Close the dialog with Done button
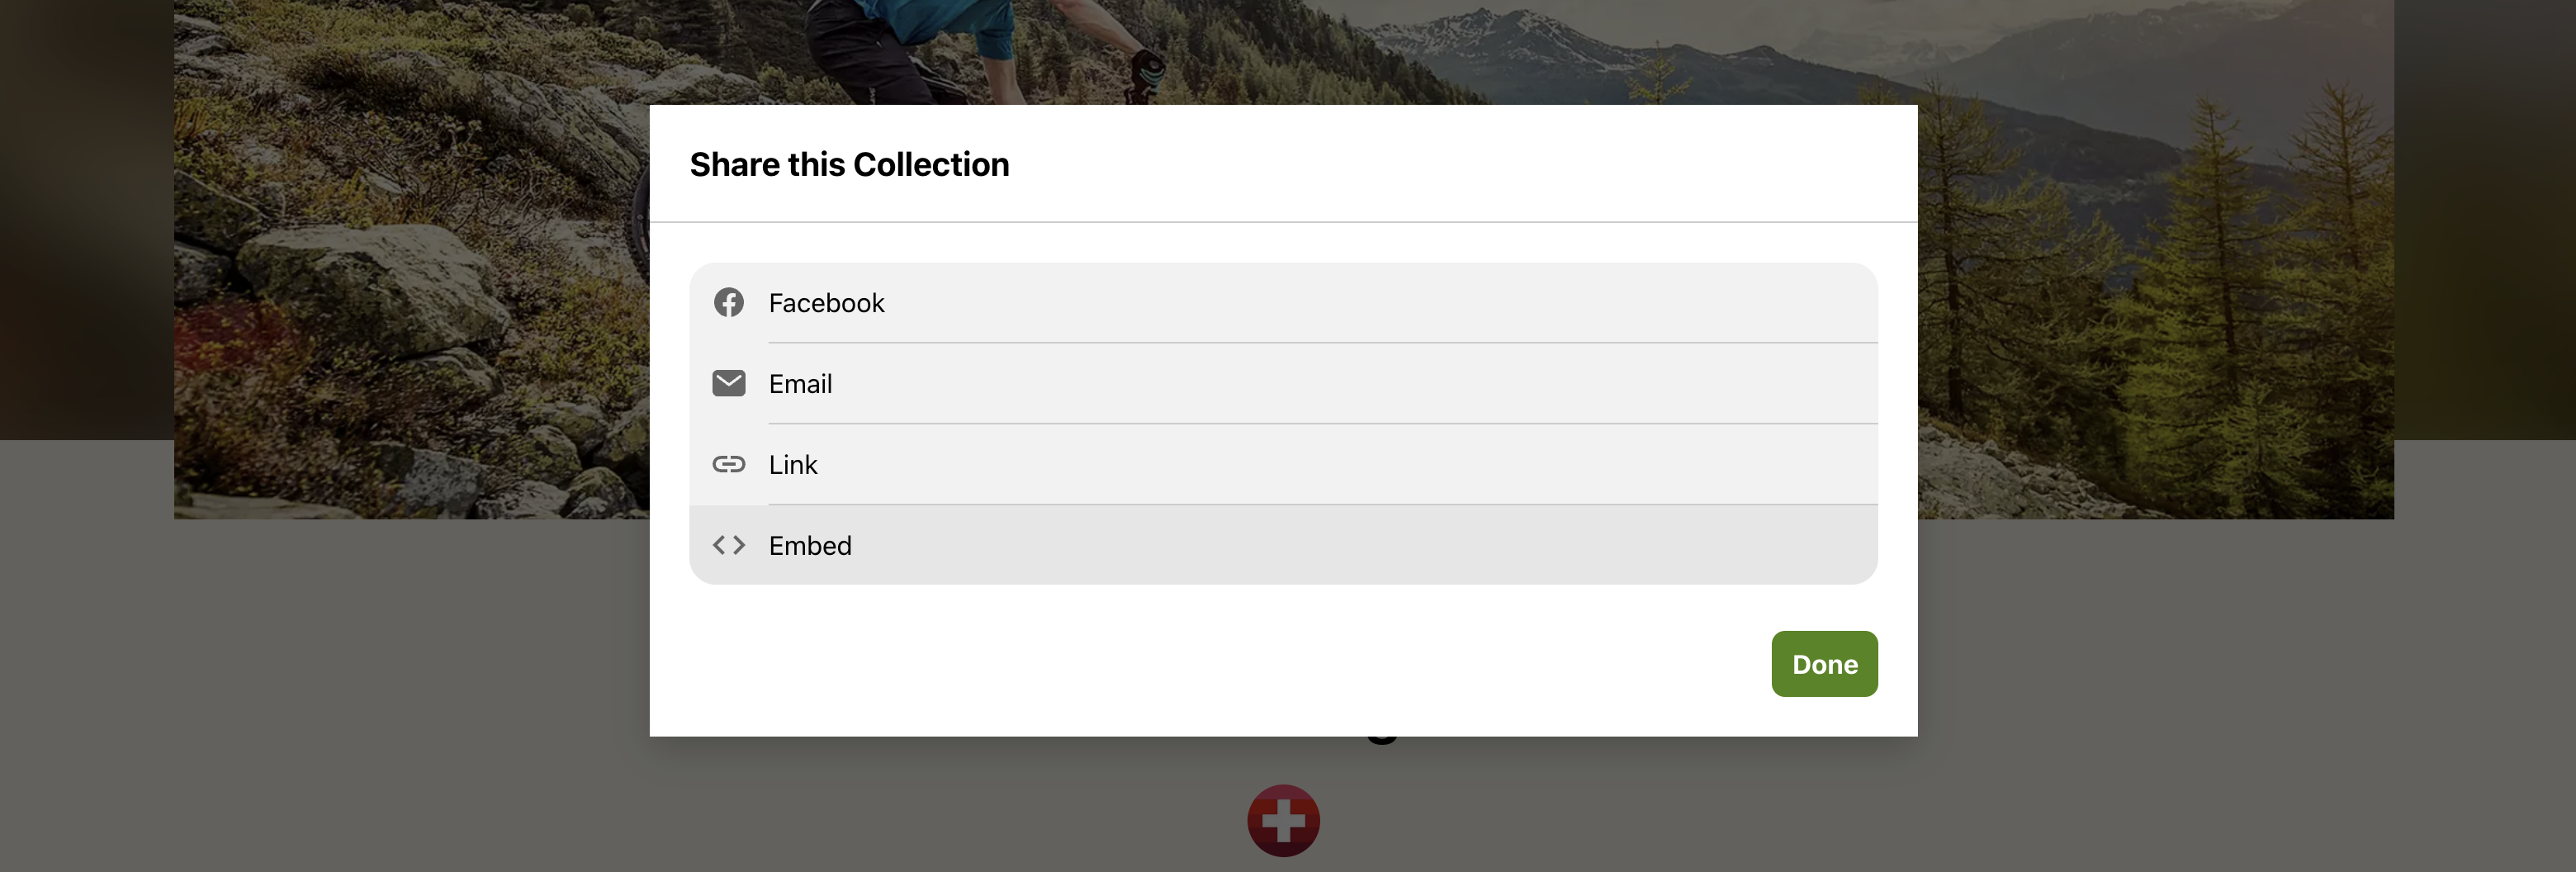The width and height of the screenshot is (2576, 872). pos(1824,664)
